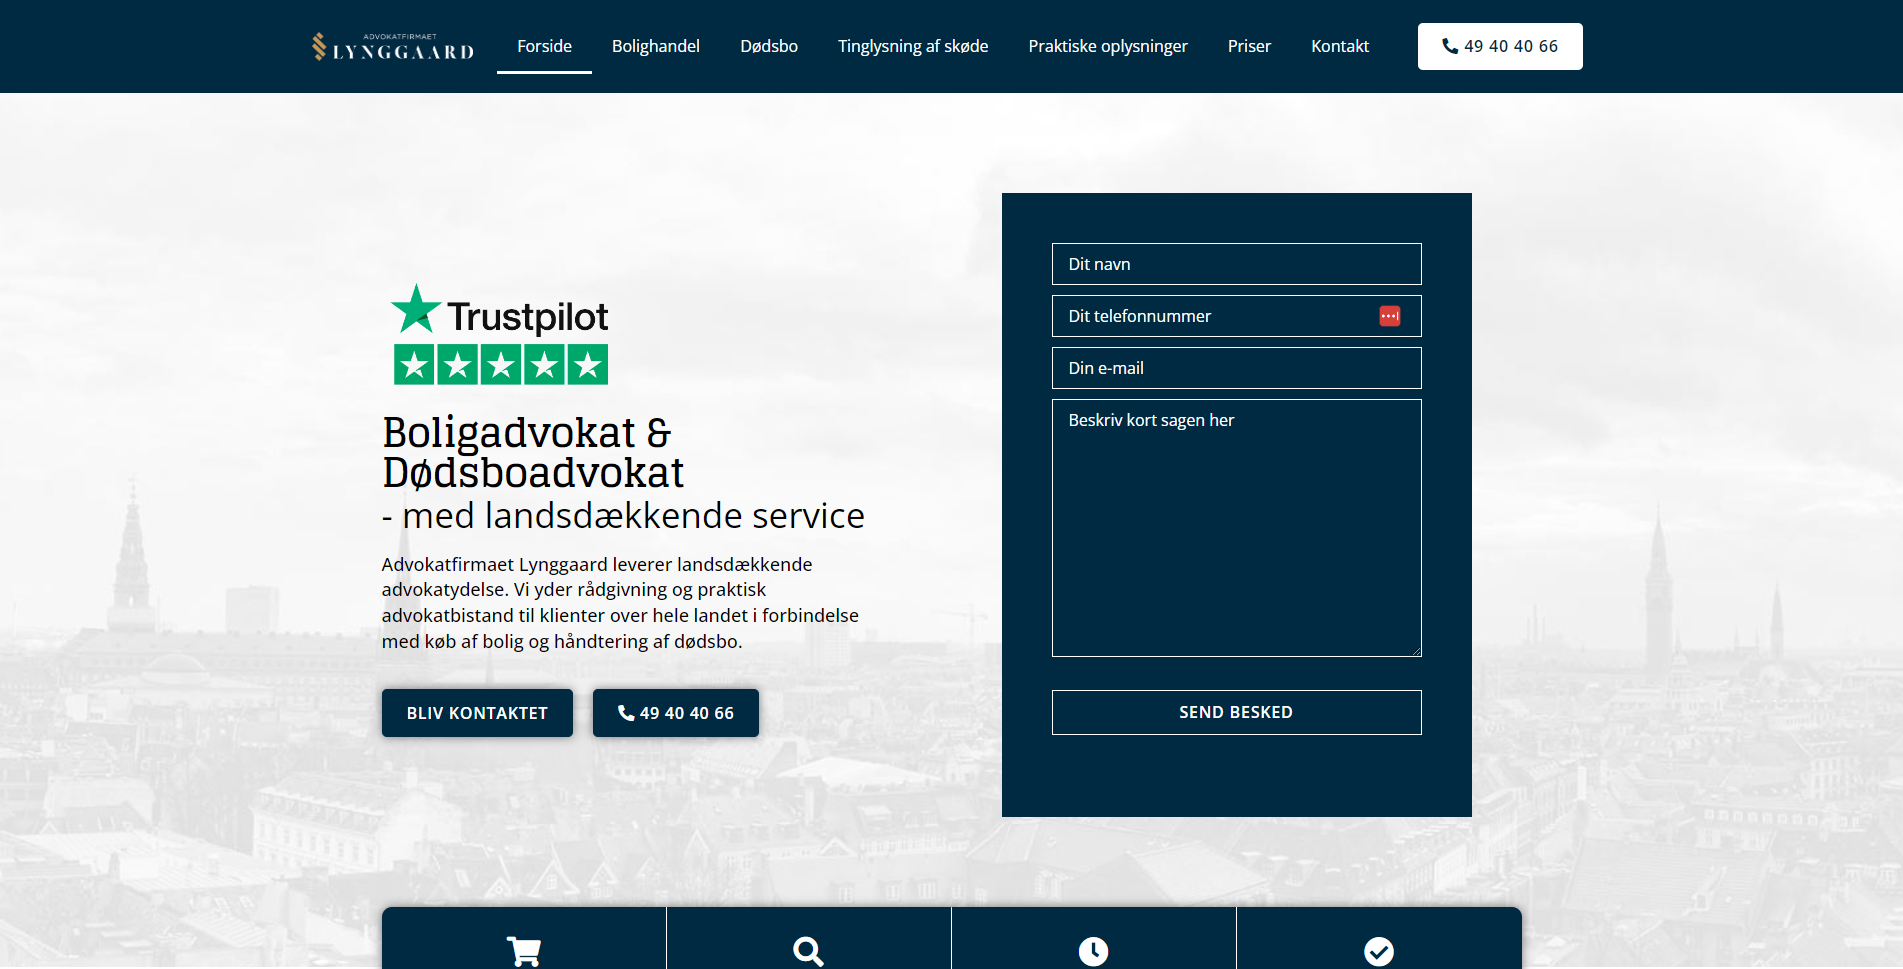The height and width of the screenshot is (969, 1903).
Task: Click into the Din e-mail field
Action: [1236, 368]
